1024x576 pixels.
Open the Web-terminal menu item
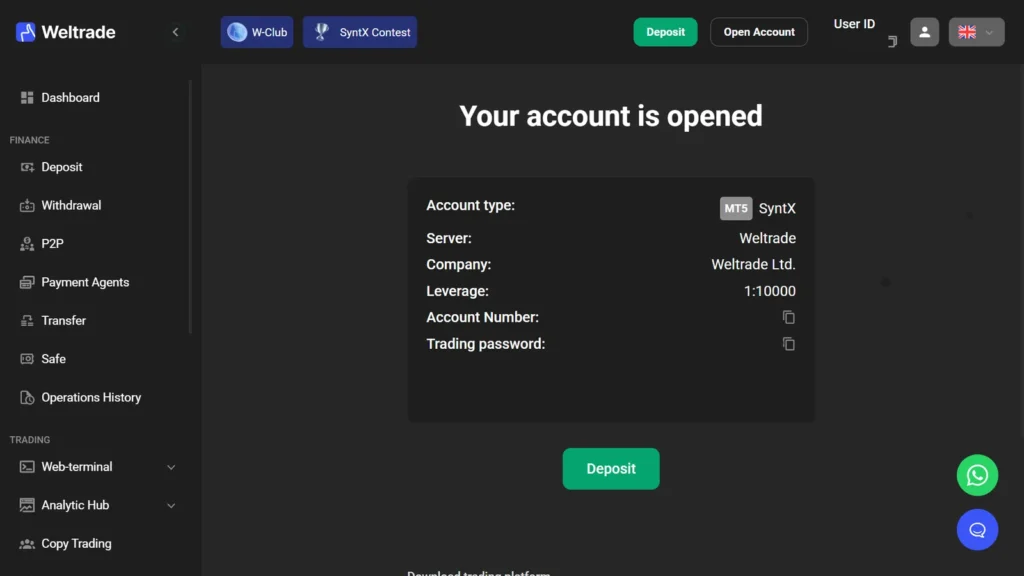pos(76,467)
